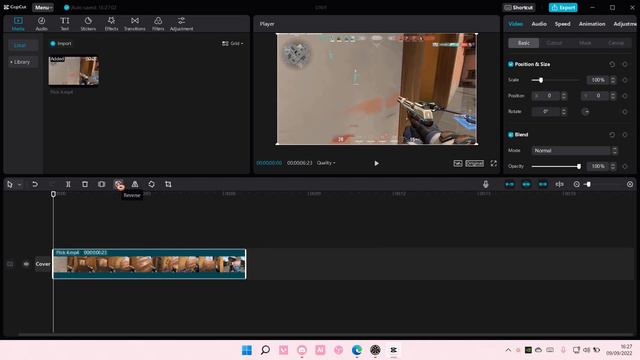Click the Crop icon in timeline toolbar
The height and width of the screenshot is (360, 640).
[168, 184]
